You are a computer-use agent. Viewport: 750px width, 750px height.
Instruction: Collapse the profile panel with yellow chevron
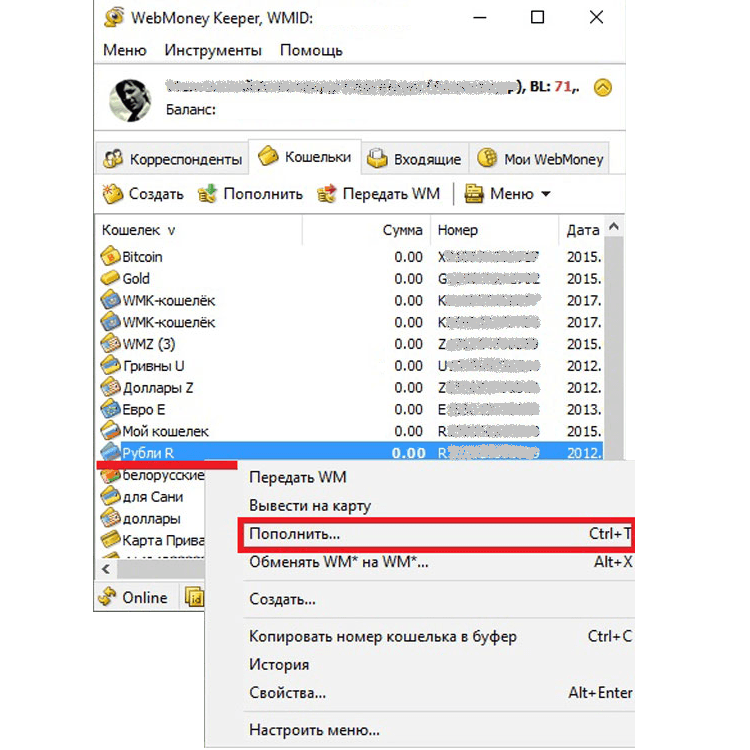(603, 88)
